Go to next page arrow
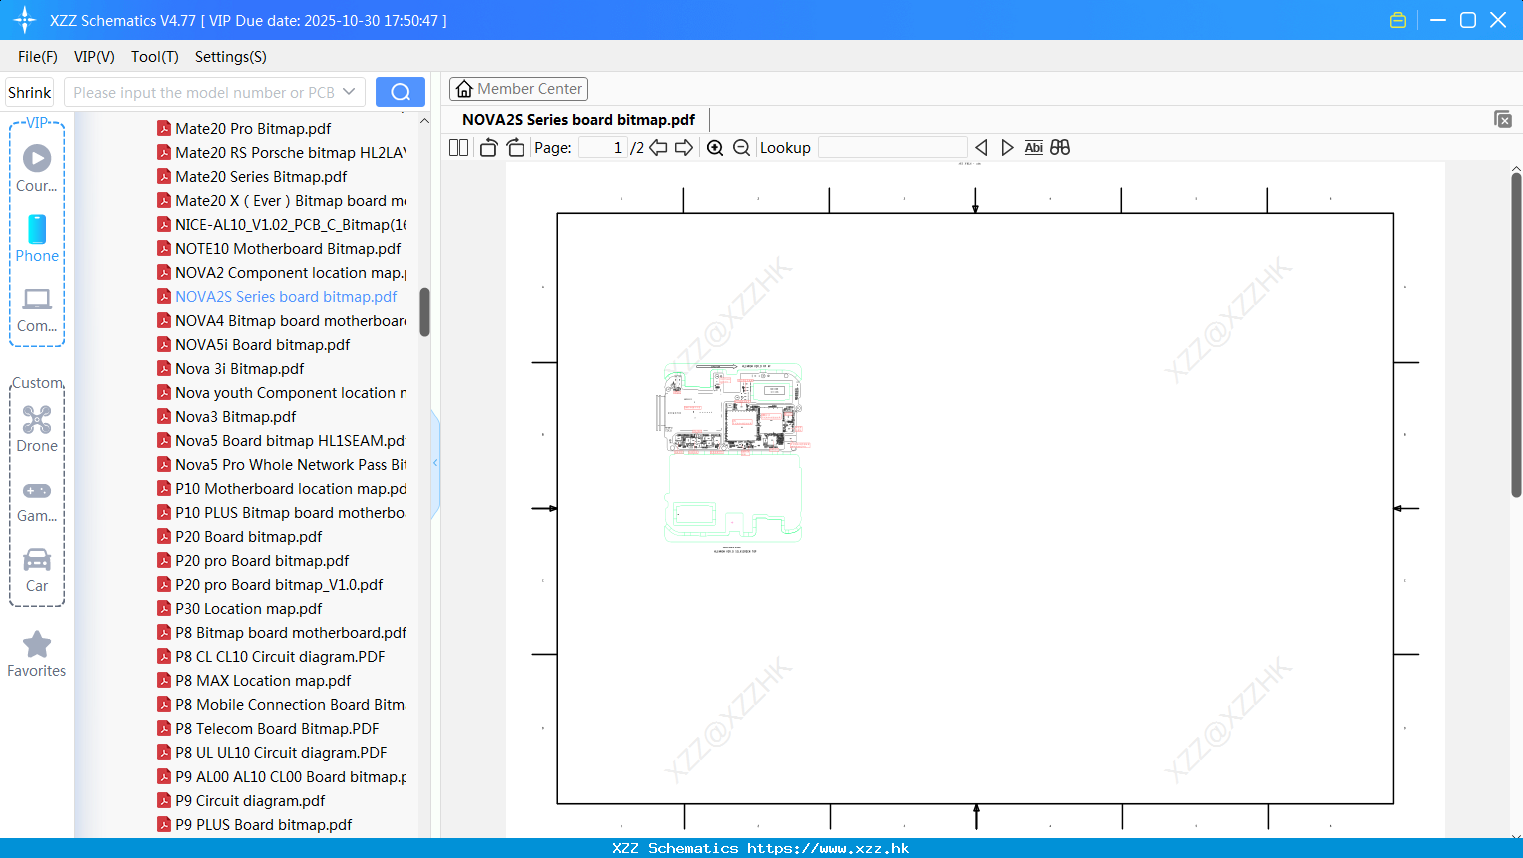This screenshot has height=858, width=1523. [x=684, y=147]
